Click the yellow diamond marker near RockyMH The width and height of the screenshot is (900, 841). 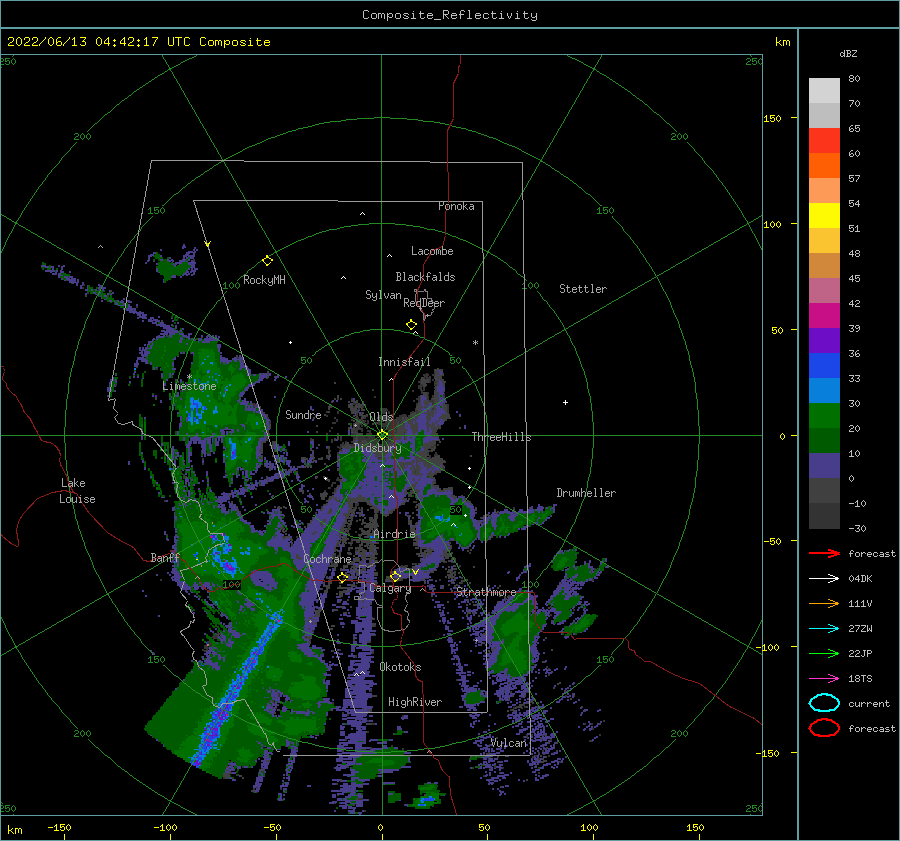tap(267, 261)
